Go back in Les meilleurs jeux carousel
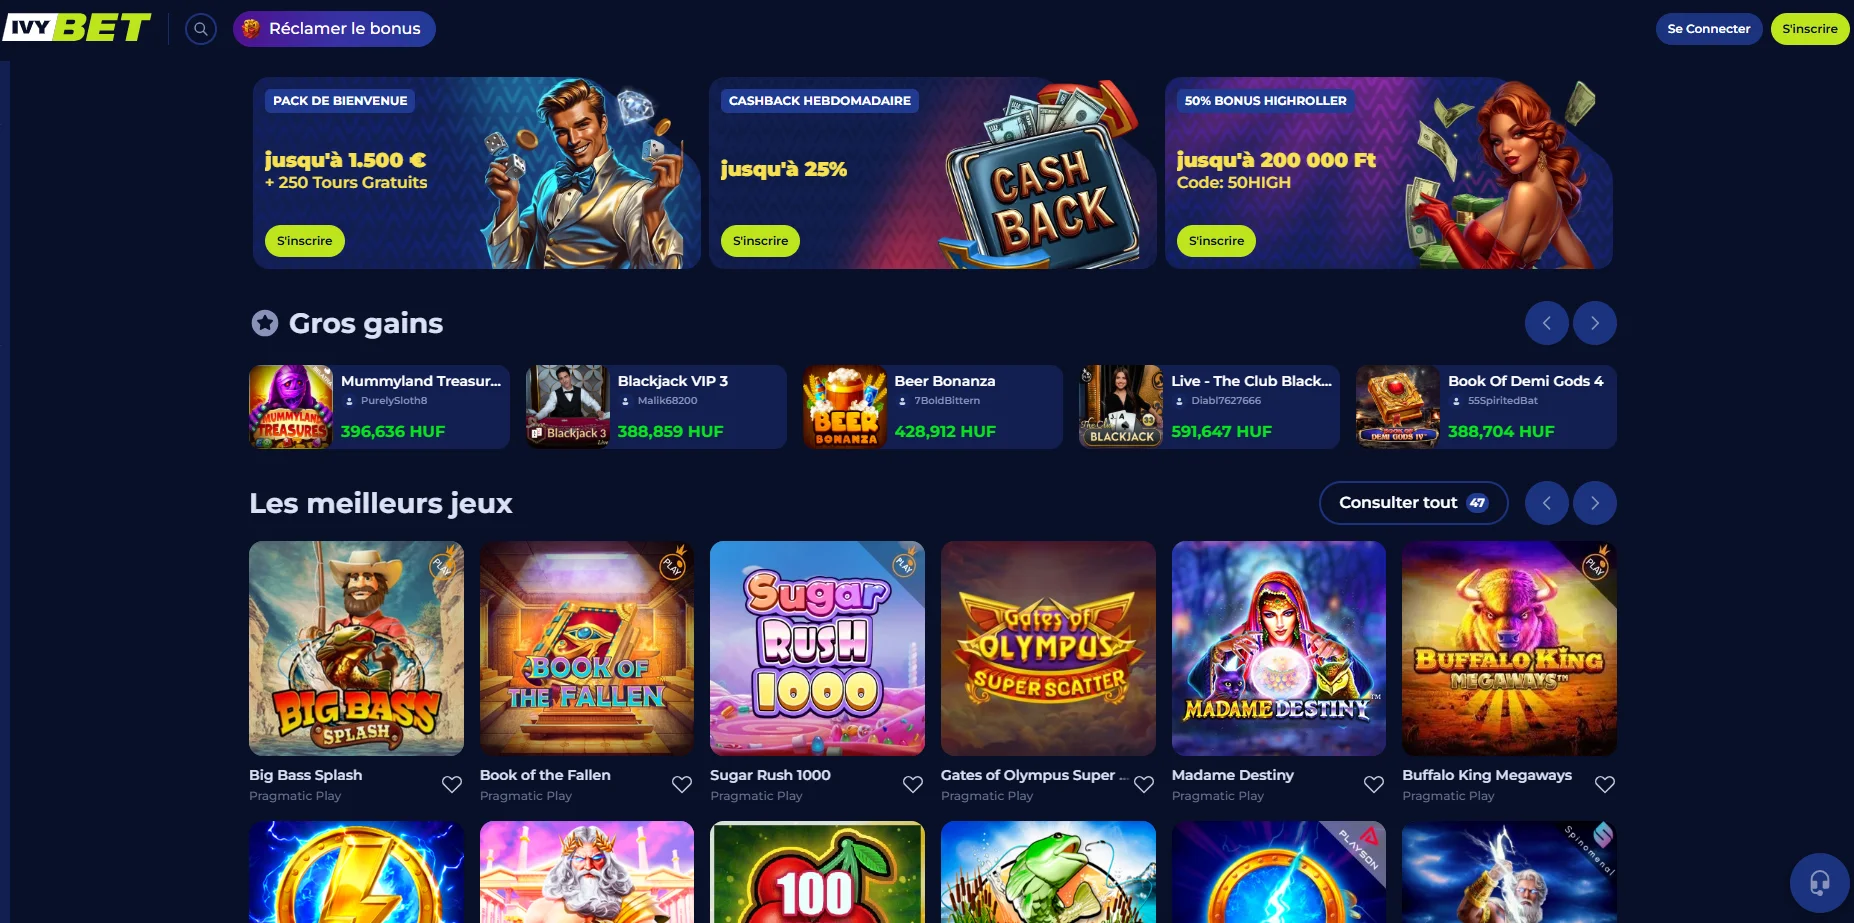This screenshot has width=1854, height=923. pyautogui.click(x=1547, y=503)
